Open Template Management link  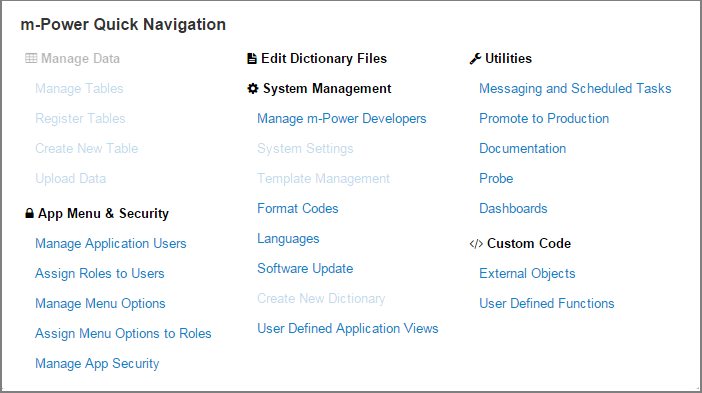(x=323, y=179)
